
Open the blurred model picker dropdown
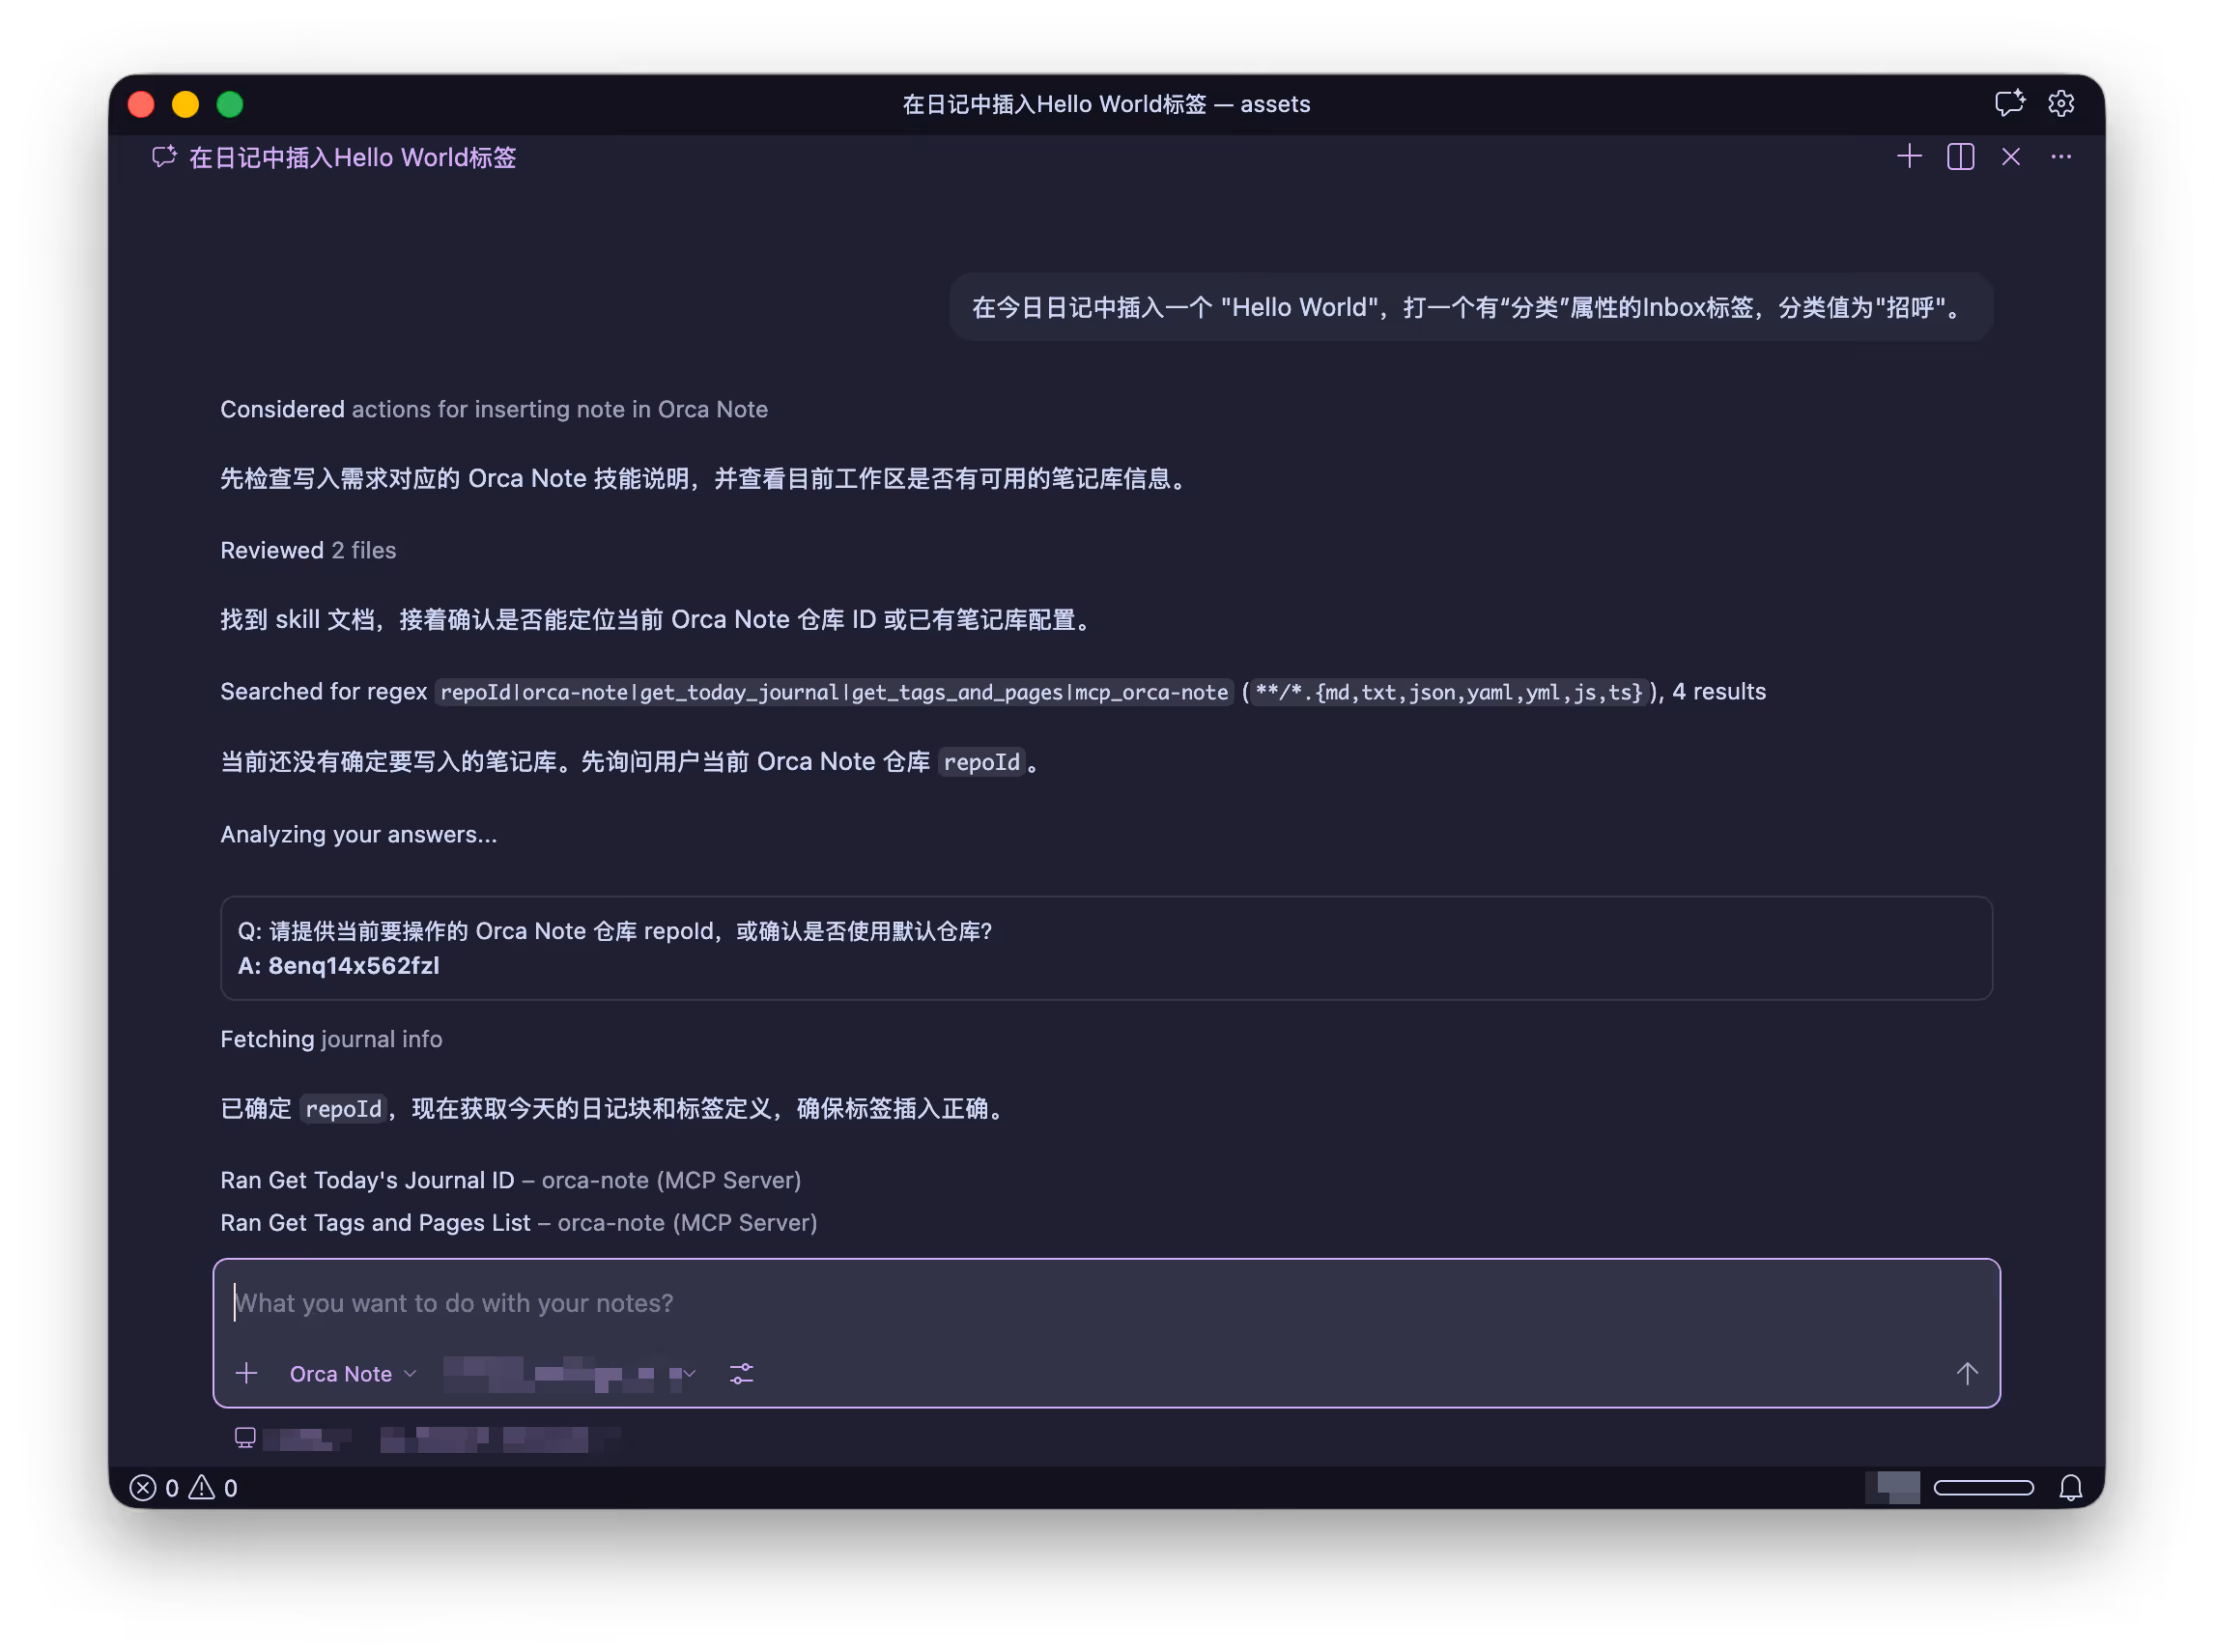570,1373
